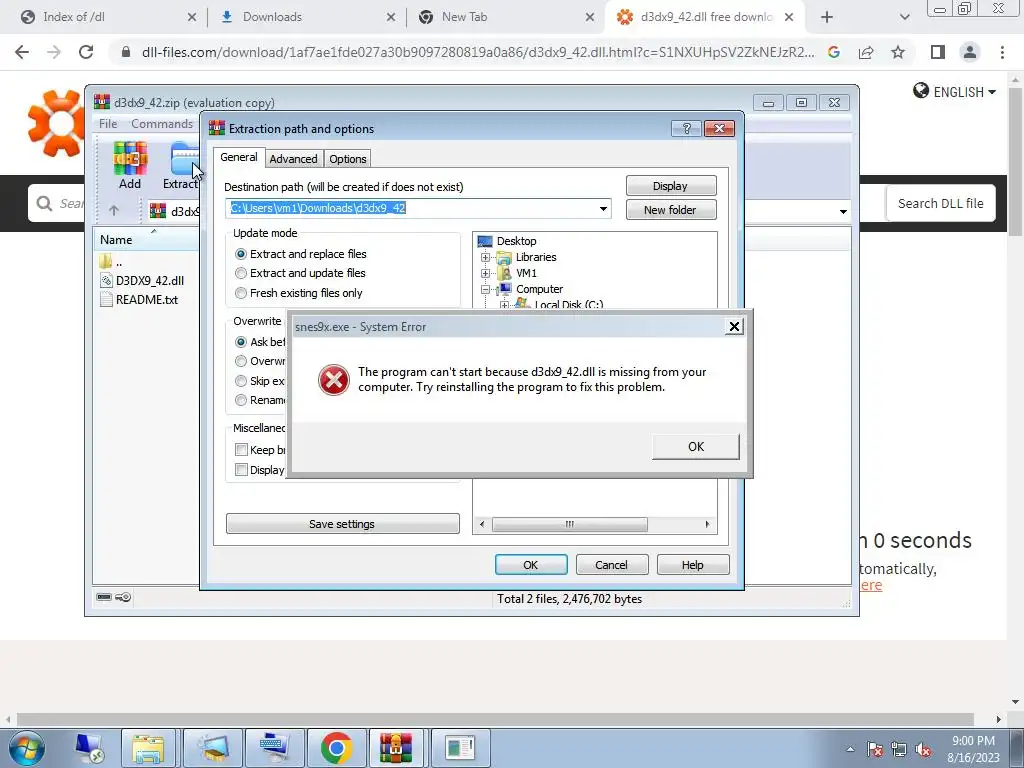1024x768 pixels.
Task: Click the New folder button
Action: click(671, 210)
